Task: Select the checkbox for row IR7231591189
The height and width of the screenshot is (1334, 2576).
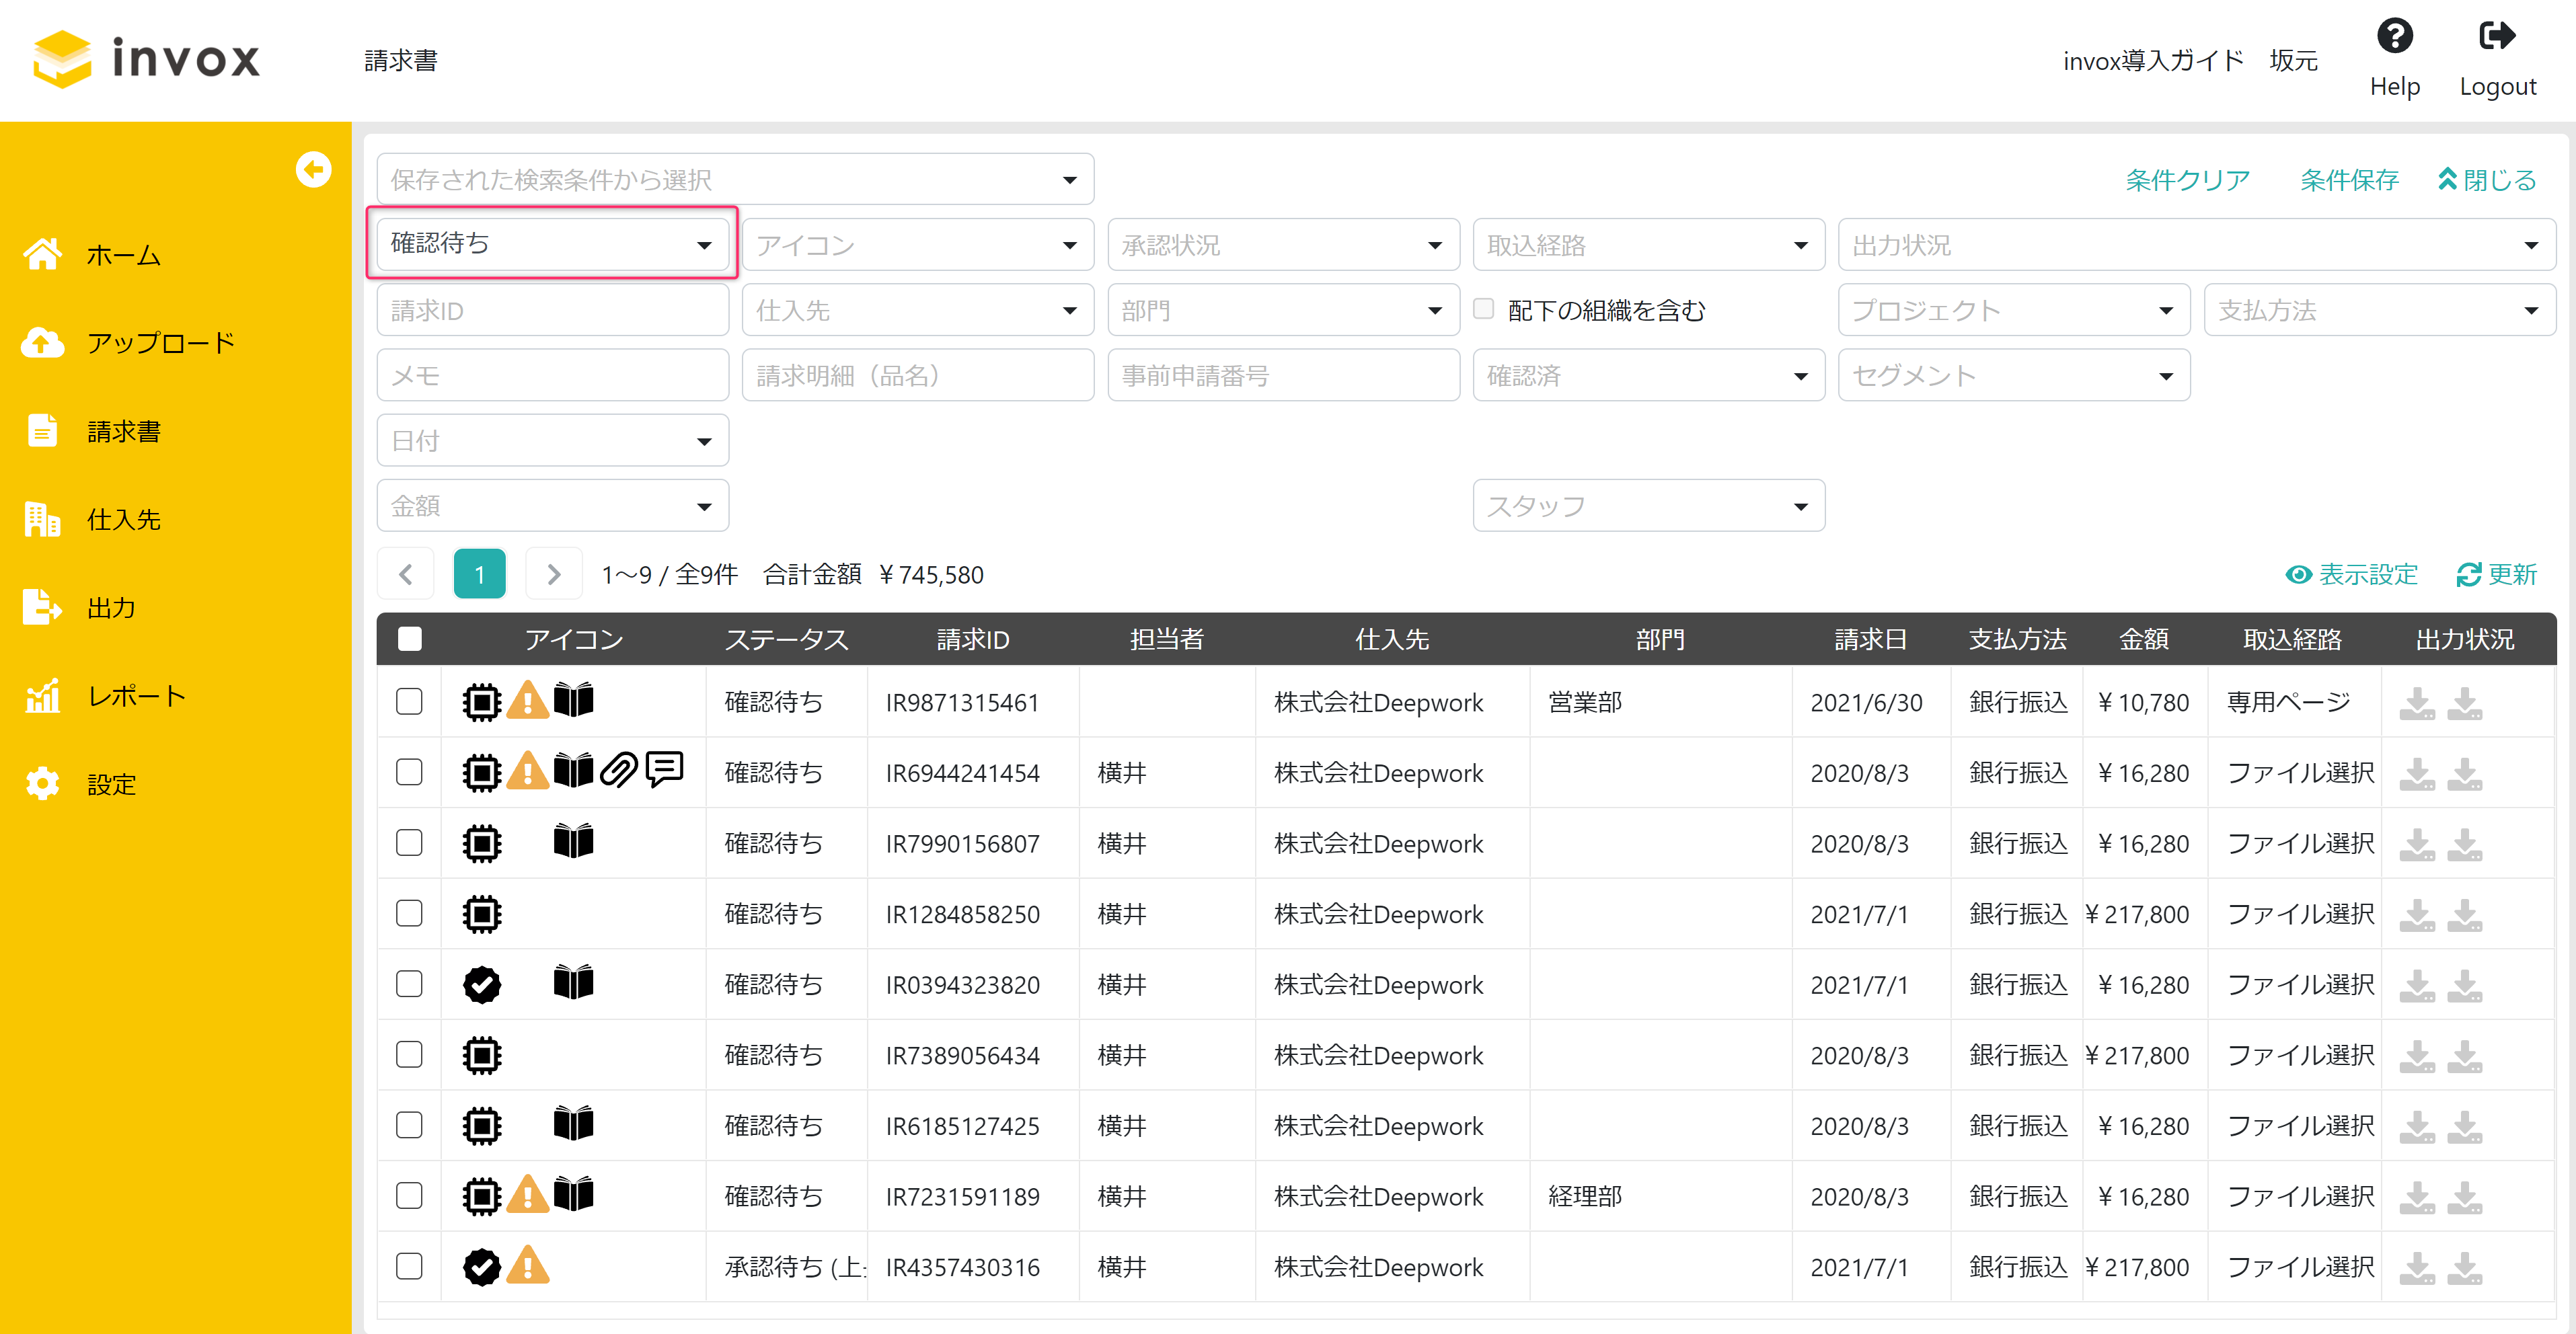Action: click(x=410, y=1196)
